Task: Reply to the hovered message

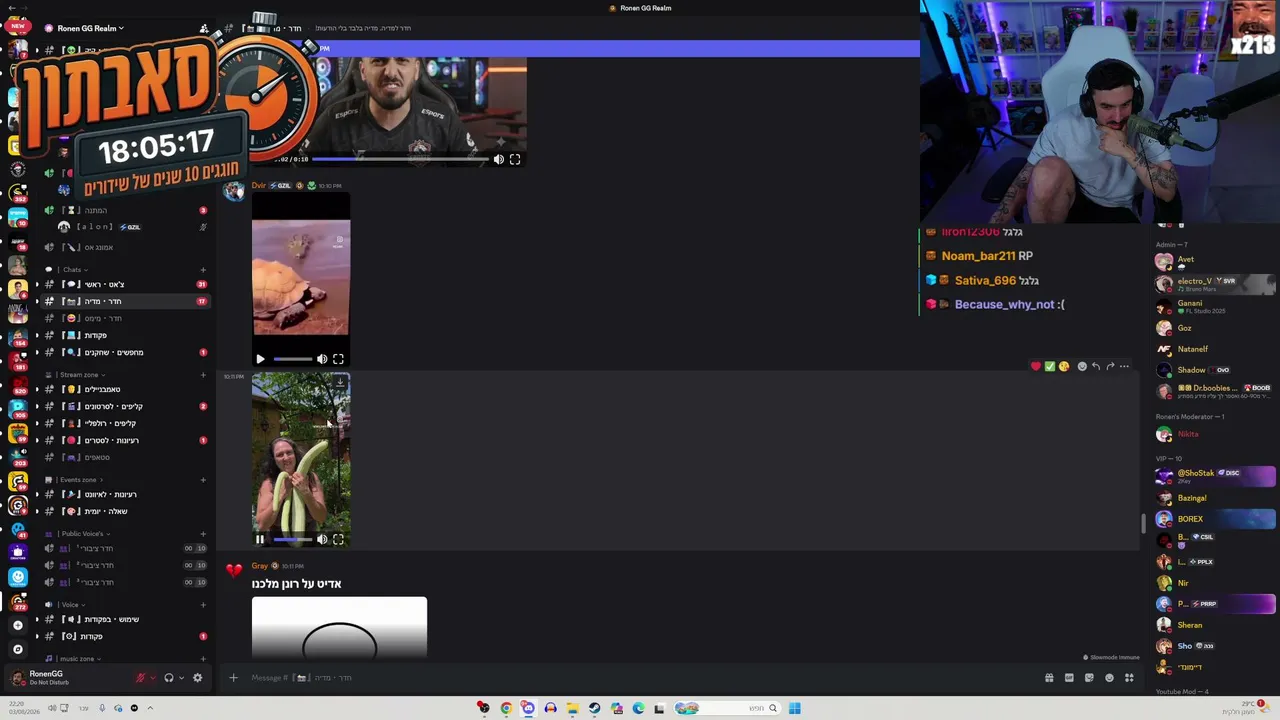Action: coord(1096,367)
